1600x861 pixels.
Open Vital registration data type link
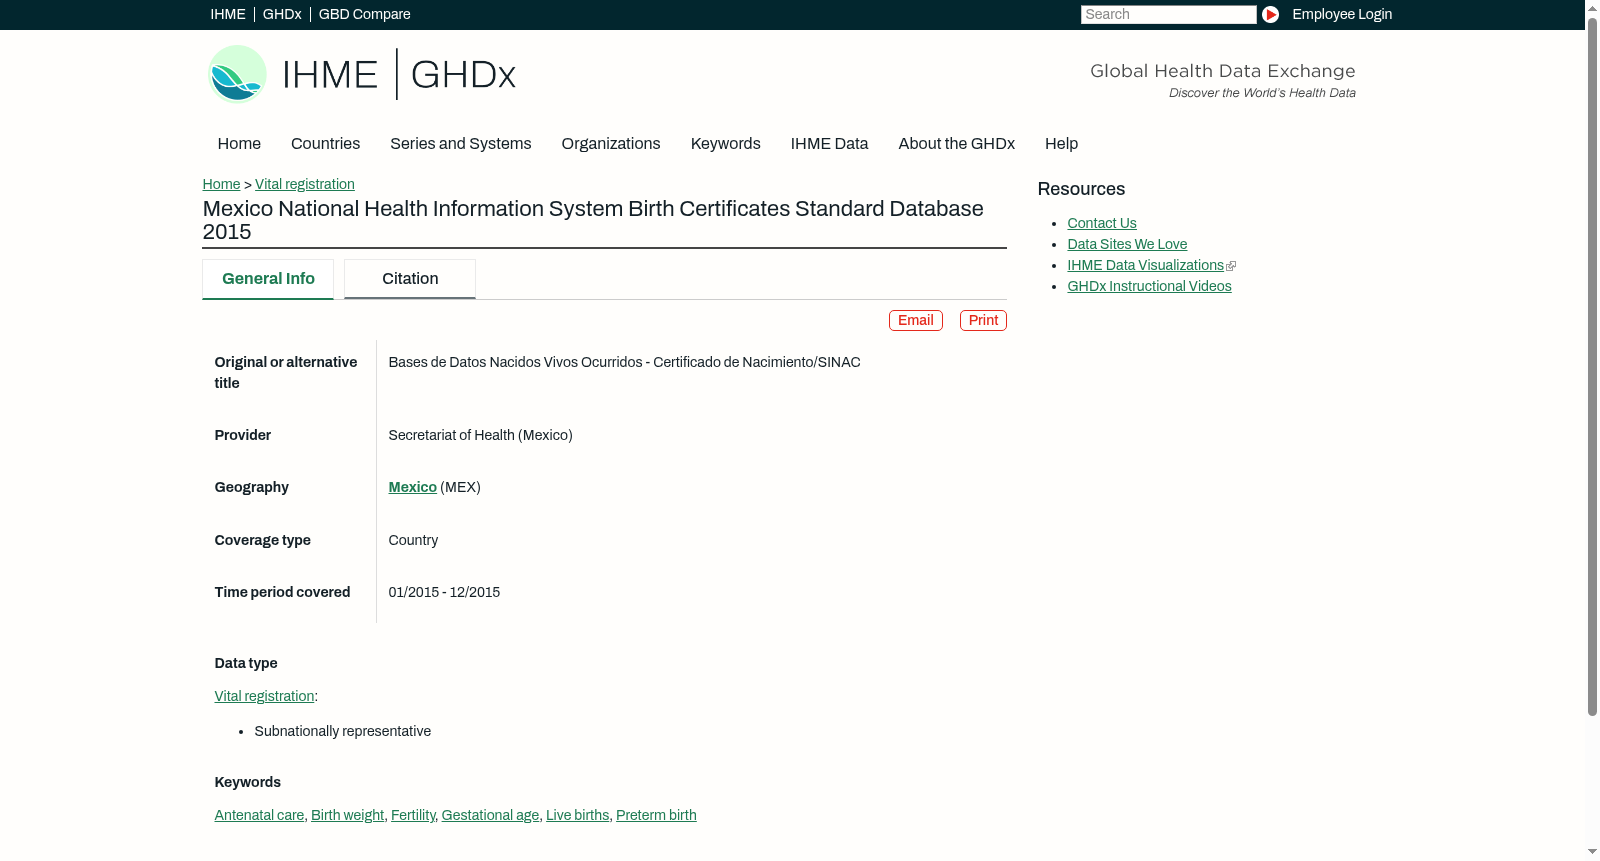[x=264, y=696]
